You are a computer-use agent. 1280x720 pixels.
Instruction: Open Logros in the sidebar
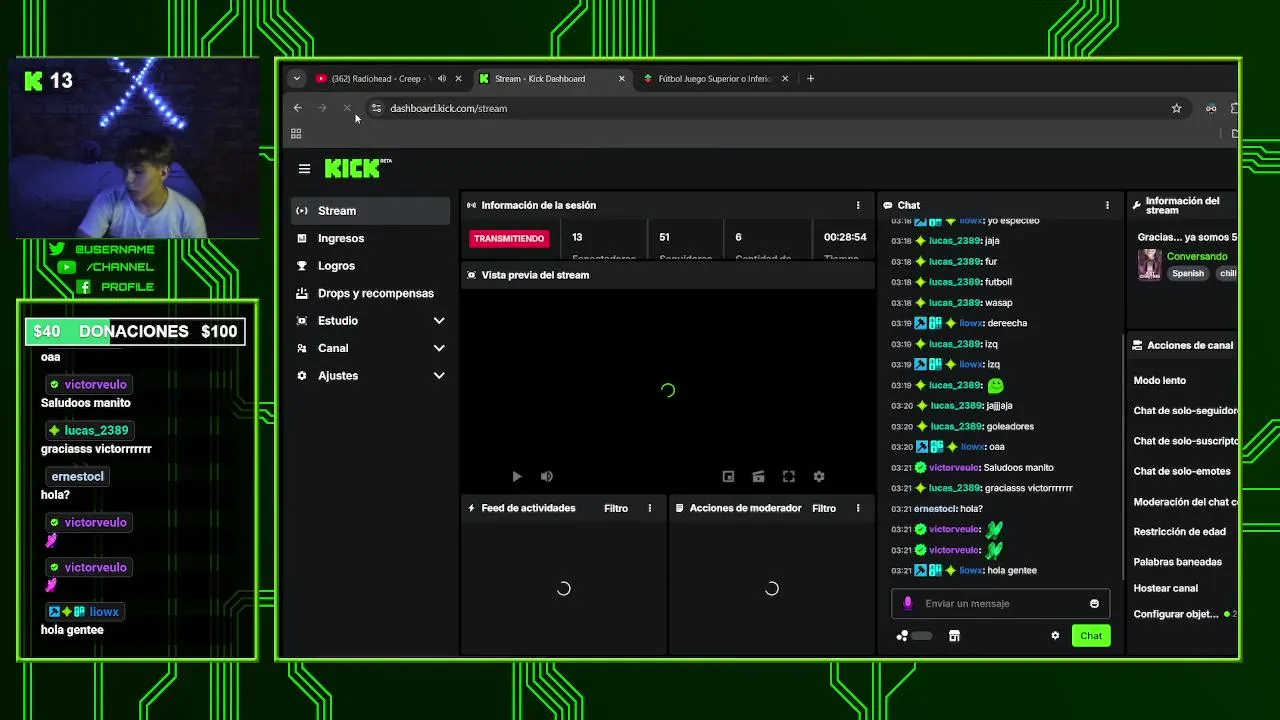click(371, 266)
